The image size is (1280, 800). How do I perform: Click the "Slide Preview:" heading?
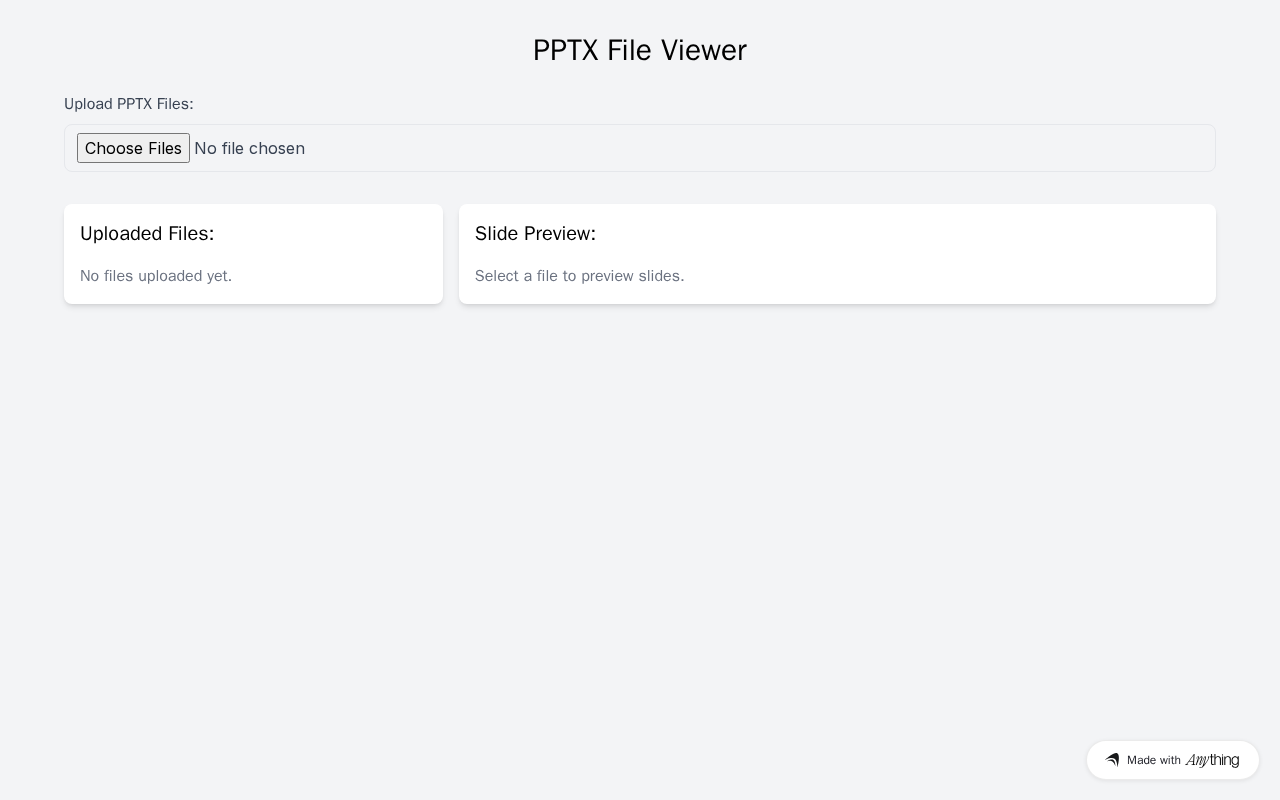(x=535, y=233)
